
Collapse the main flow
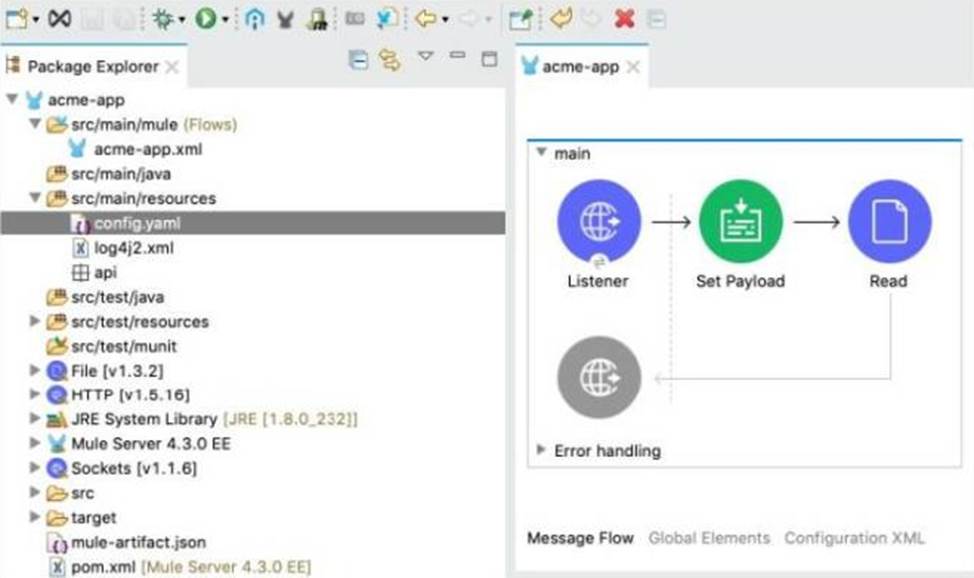[x=541, y=152]
